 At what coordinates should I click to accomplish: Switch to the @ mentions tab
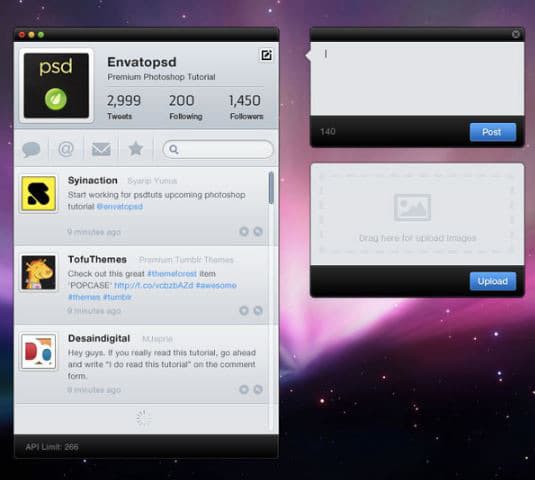[66, 149]
